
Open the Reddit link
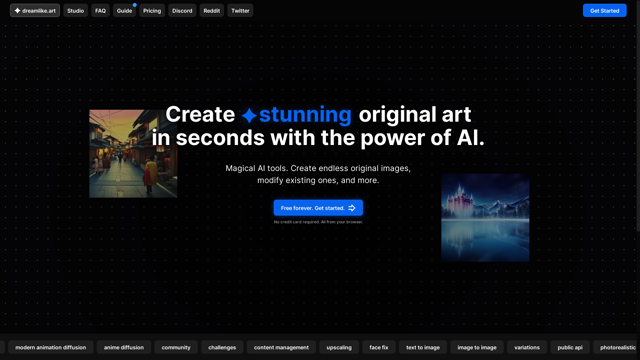(212, 11)
